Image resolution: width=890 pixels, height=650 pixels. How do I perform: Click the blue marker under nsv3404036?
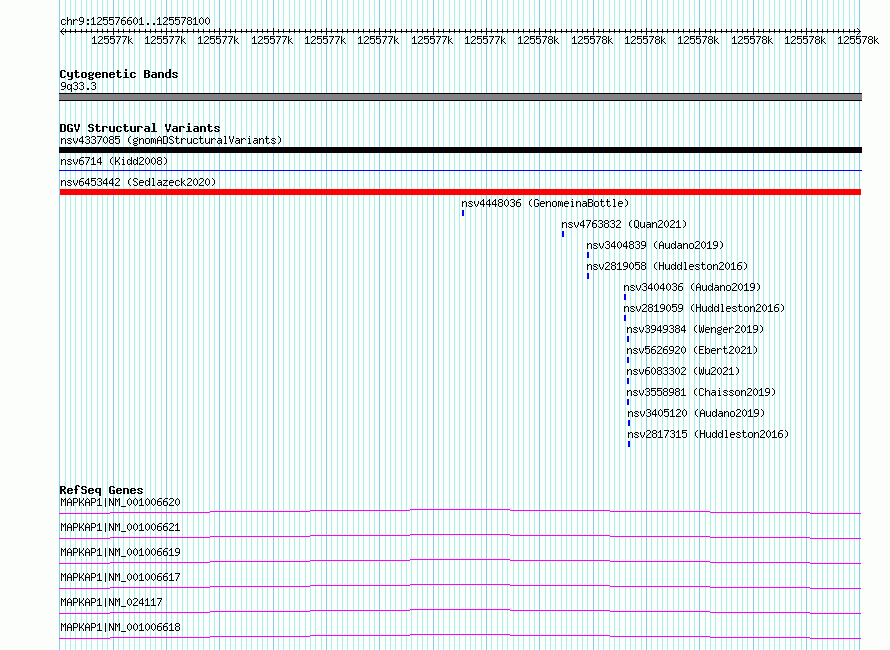point(625,297)
